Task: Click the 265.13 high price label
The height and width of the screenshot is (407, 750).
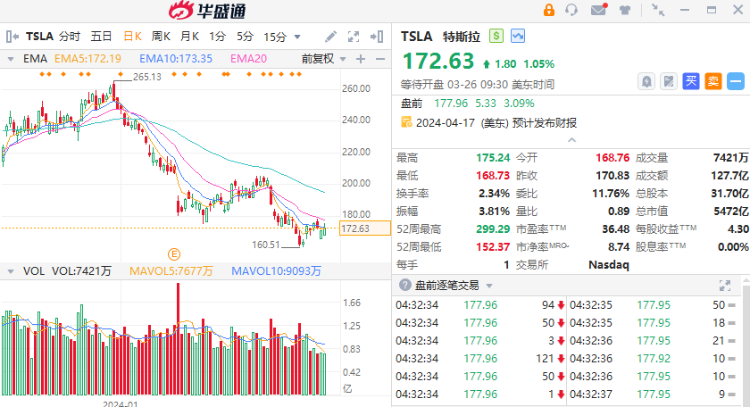Action: click(x=147, y=77)
